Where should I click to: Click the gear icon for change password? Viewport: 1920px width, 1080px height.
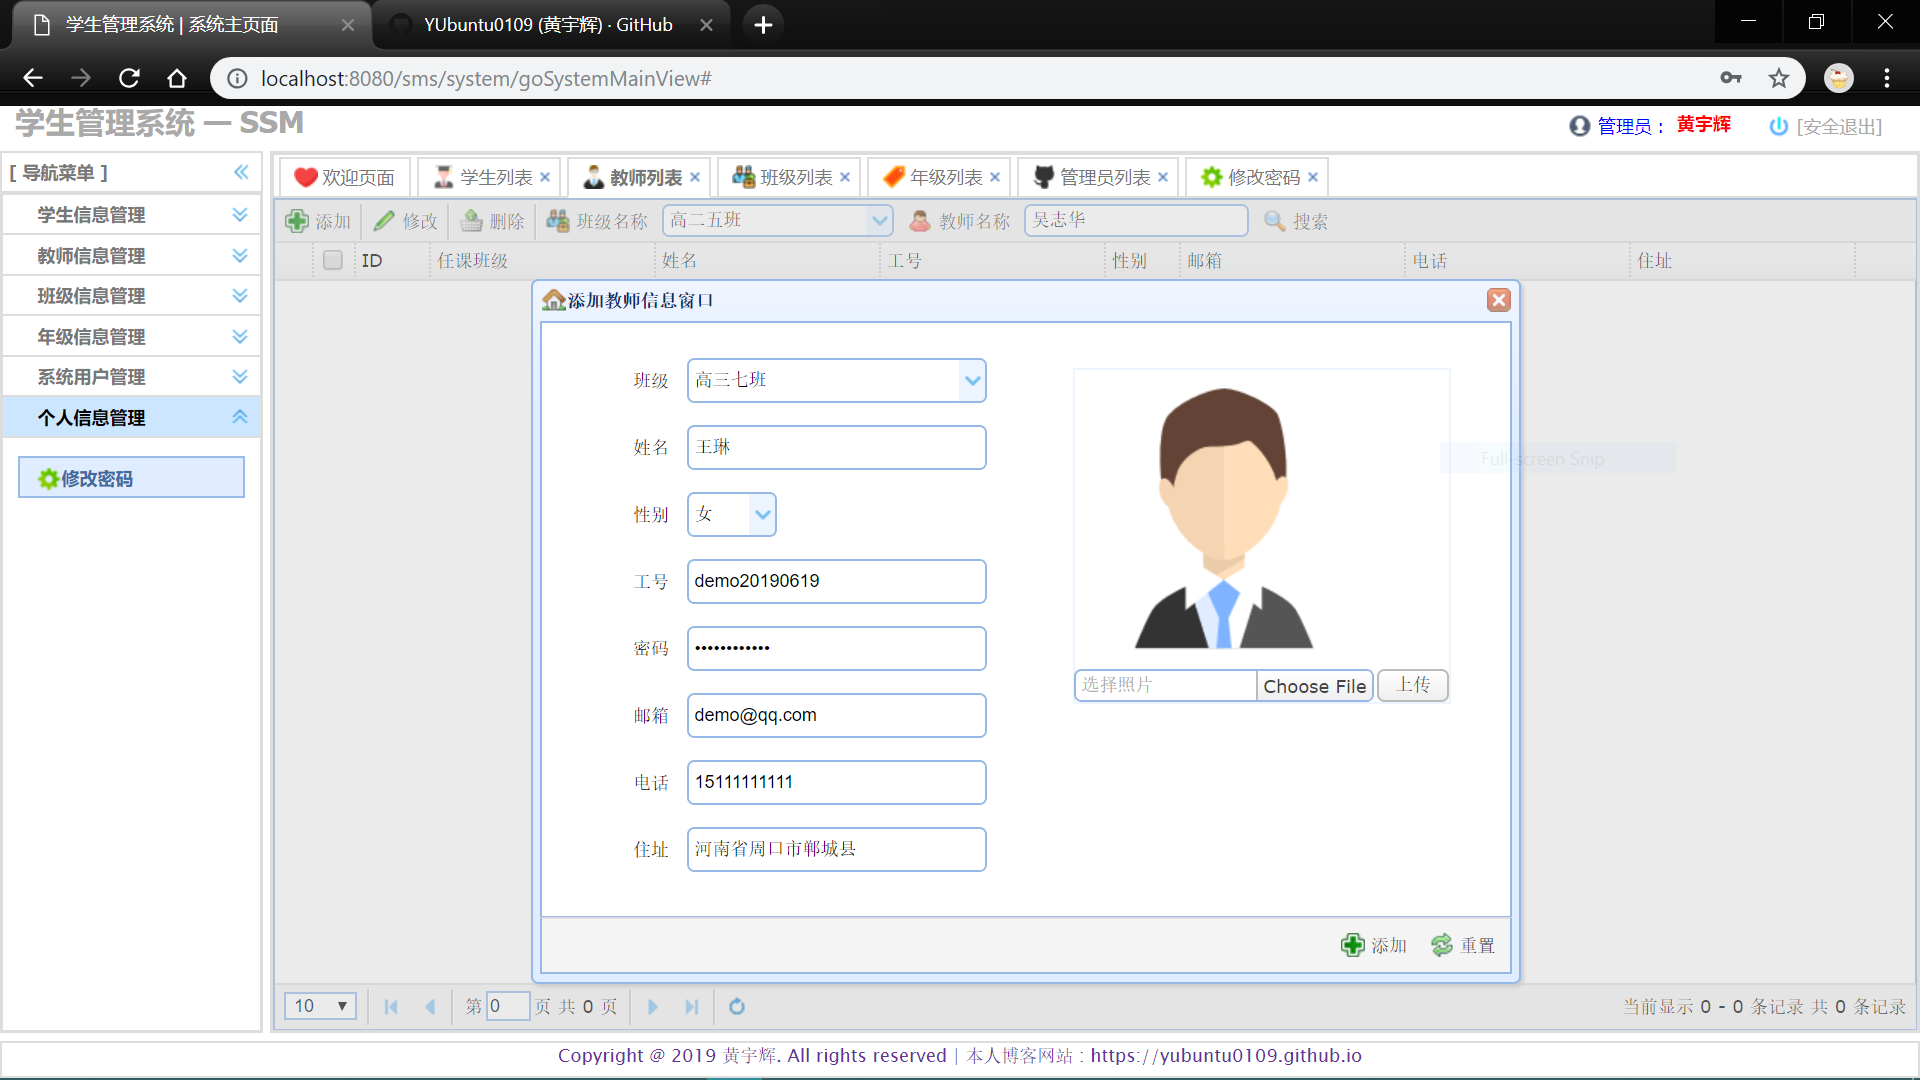(48, 478)
